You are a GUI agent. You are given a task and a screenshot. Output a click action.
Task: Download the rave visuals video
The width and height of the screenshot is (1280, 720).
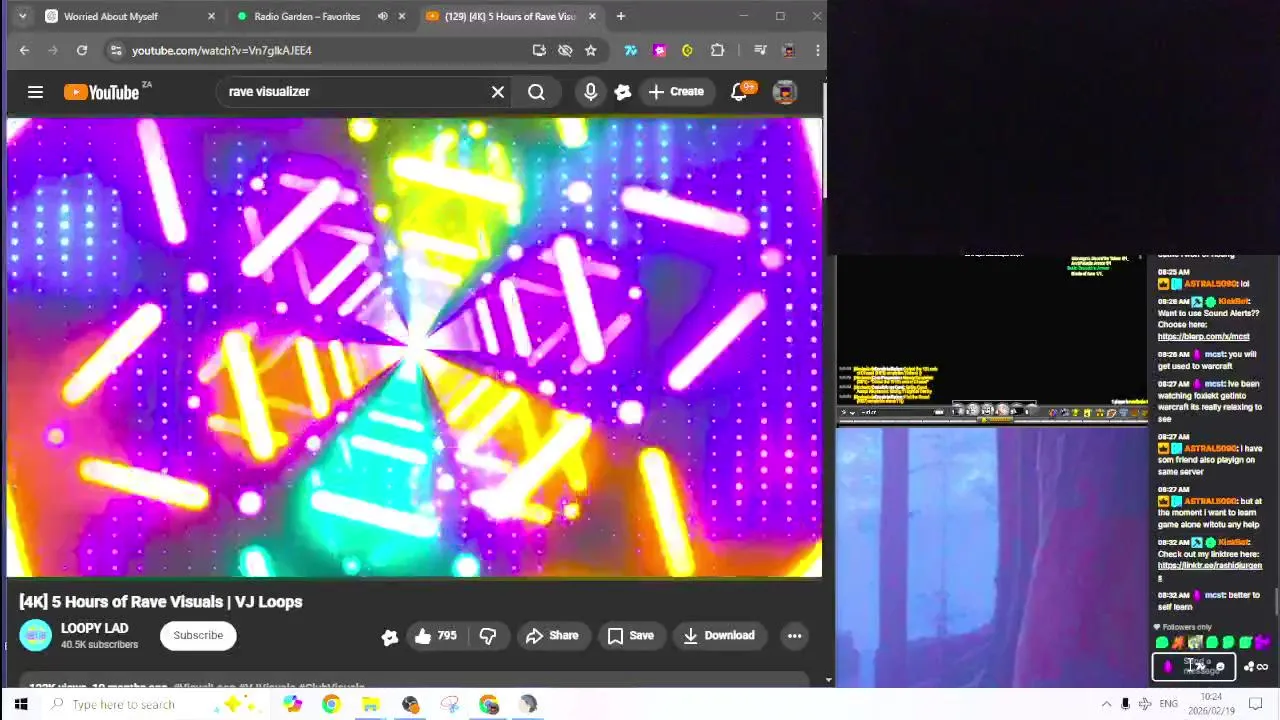719,635
